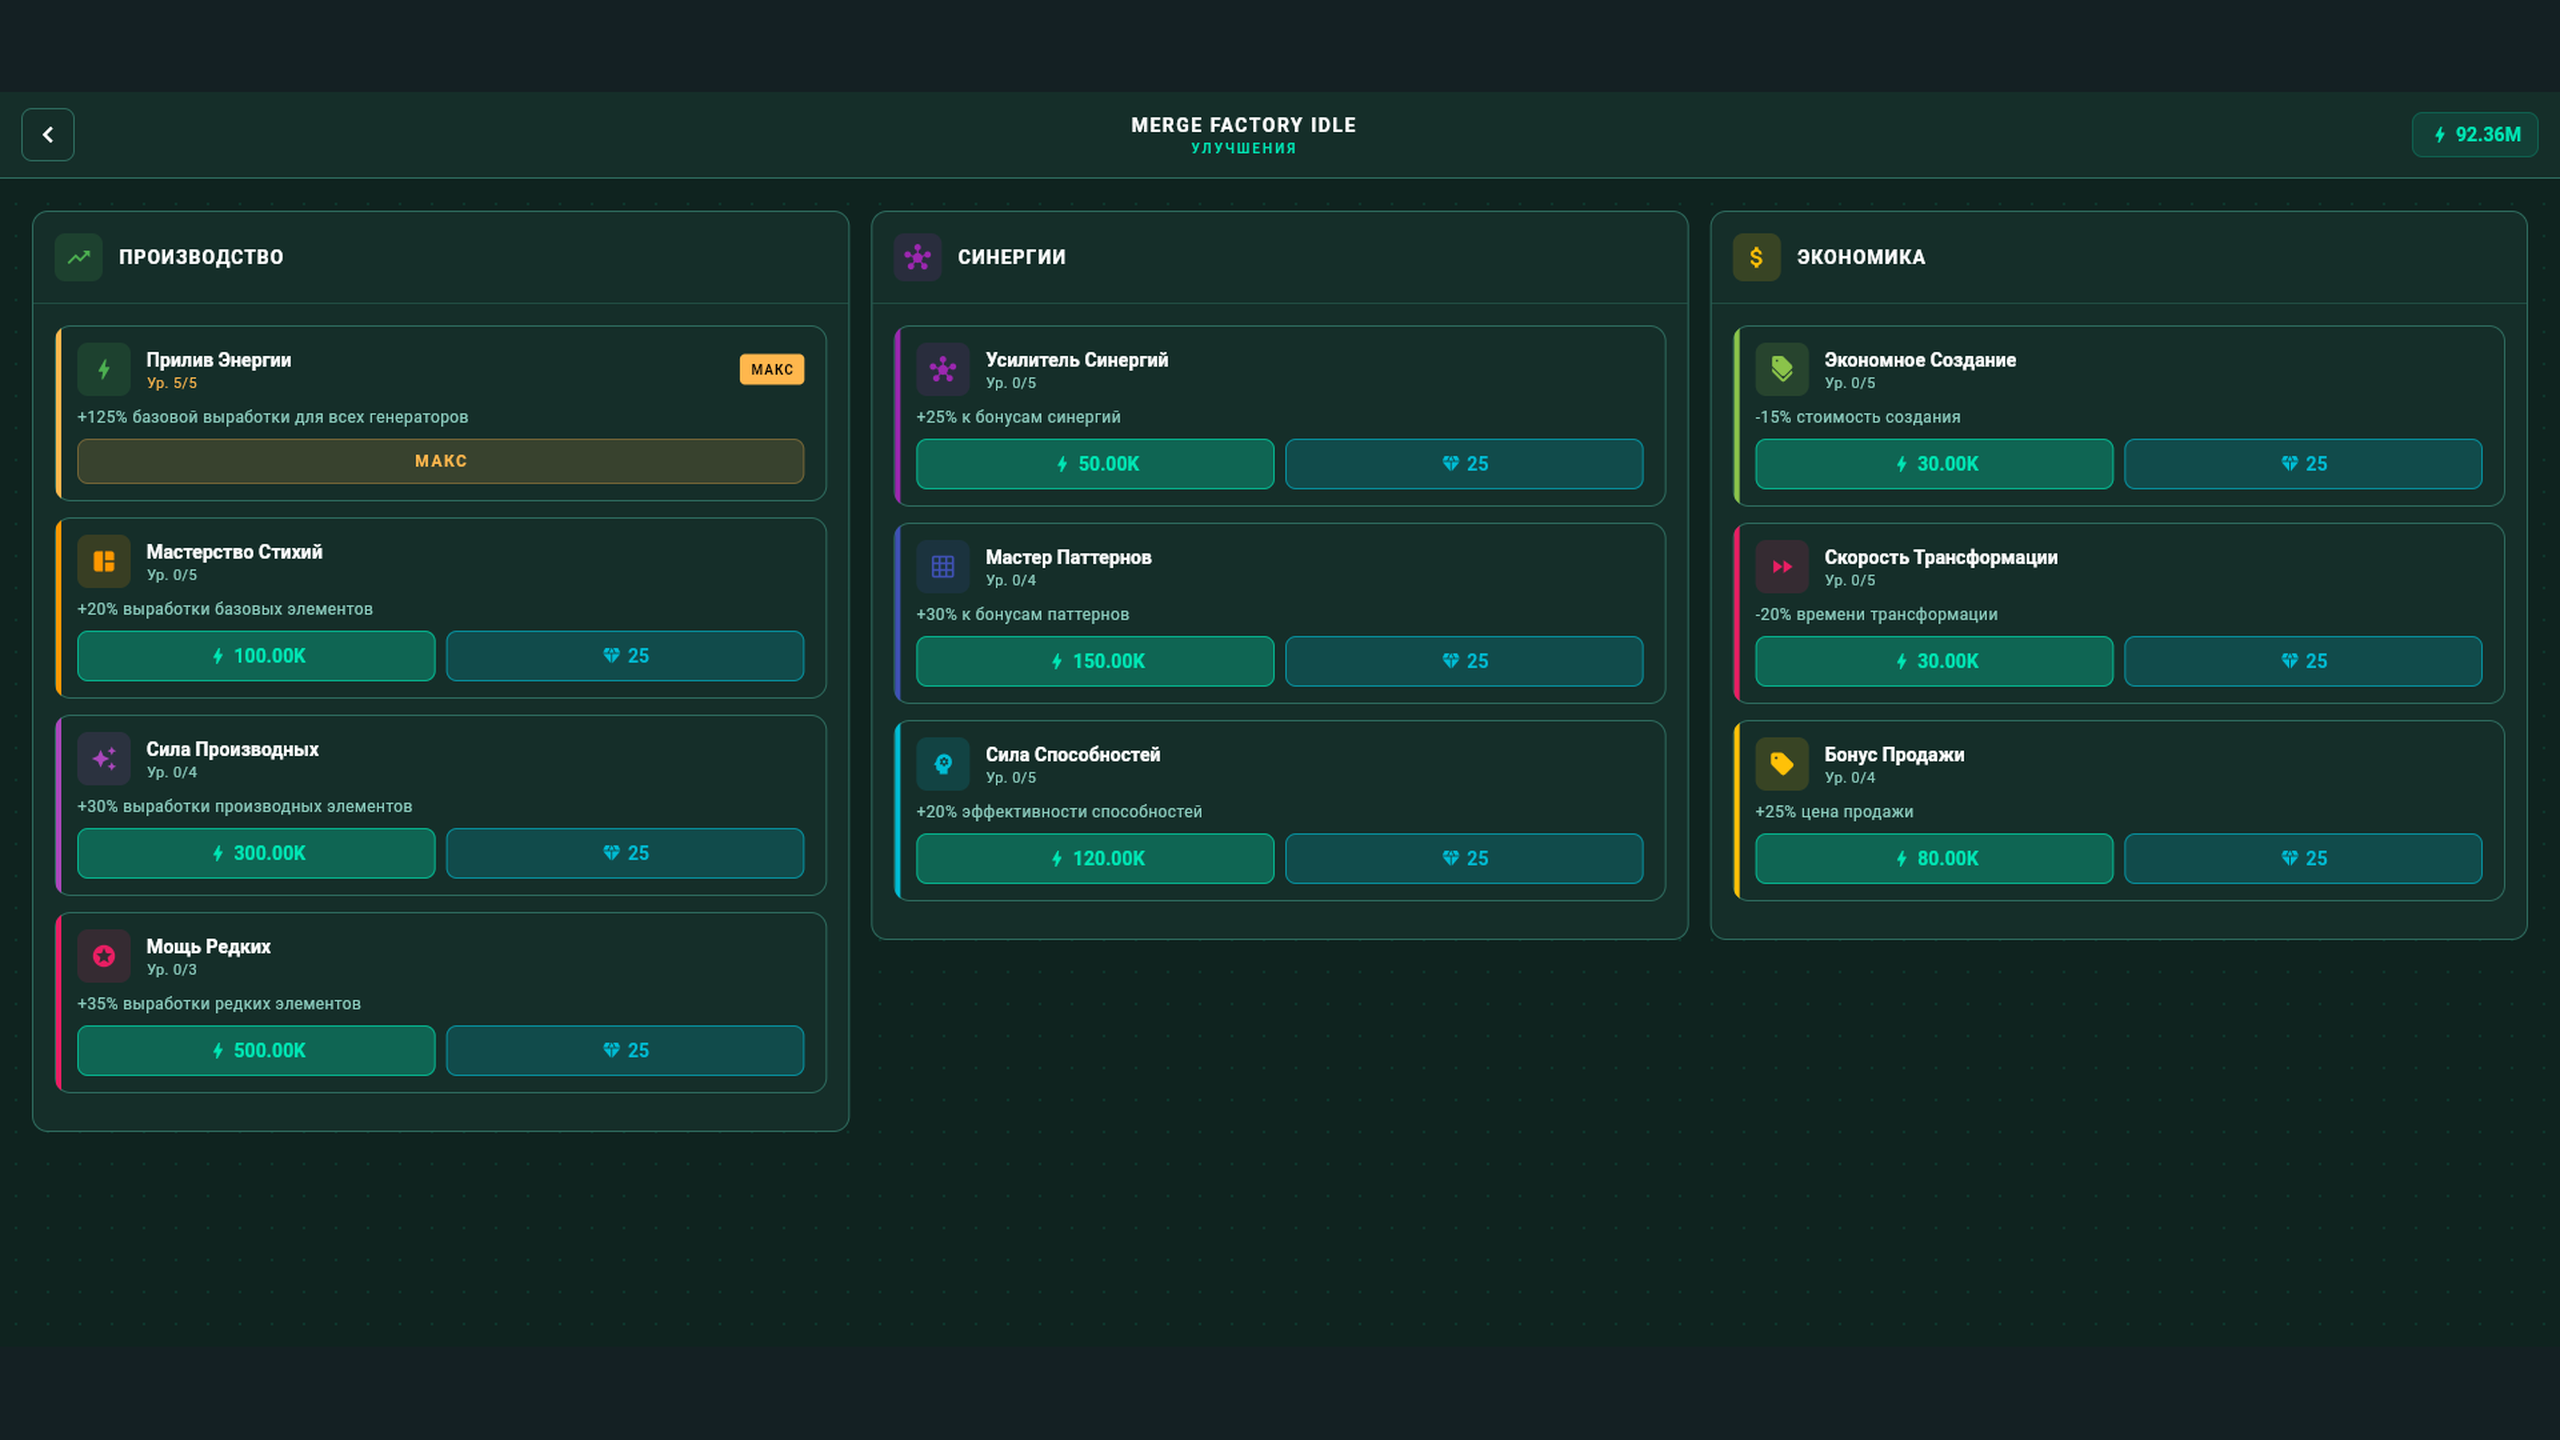Click the Мощь Редких star icon
This screenshot has width=2560, height=1440.
(103, 955)
